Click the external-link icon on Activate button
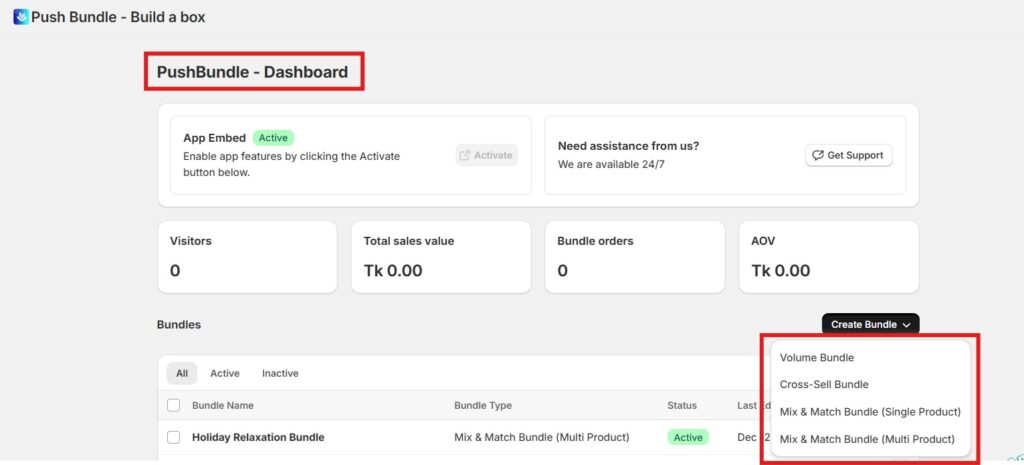Screen dimensions: 1024x465 point(465,155)
